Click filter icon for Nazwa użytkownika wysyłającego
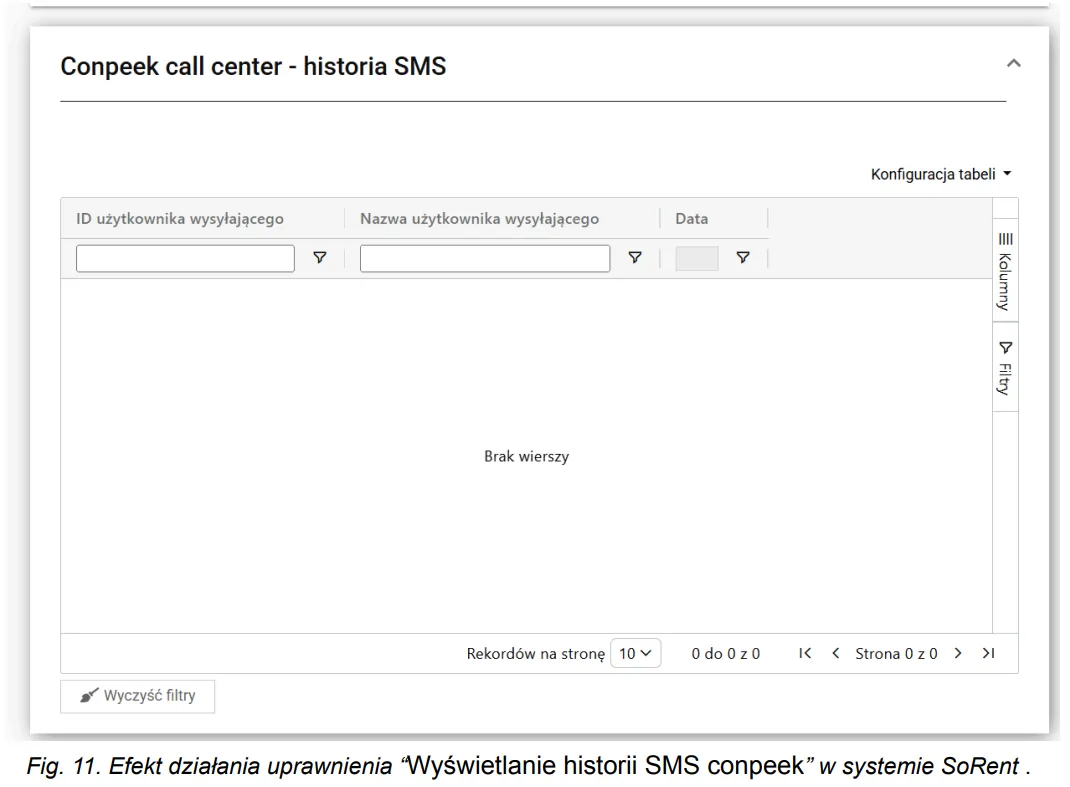The image size is (1070, 787). pos(634,258)
